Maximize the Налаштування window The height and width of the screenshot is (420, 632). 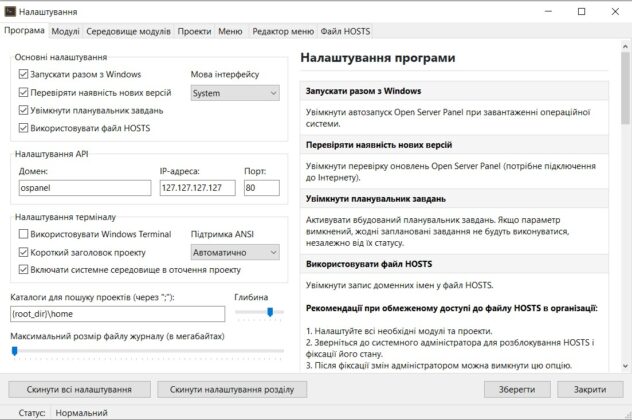(581, 11)
